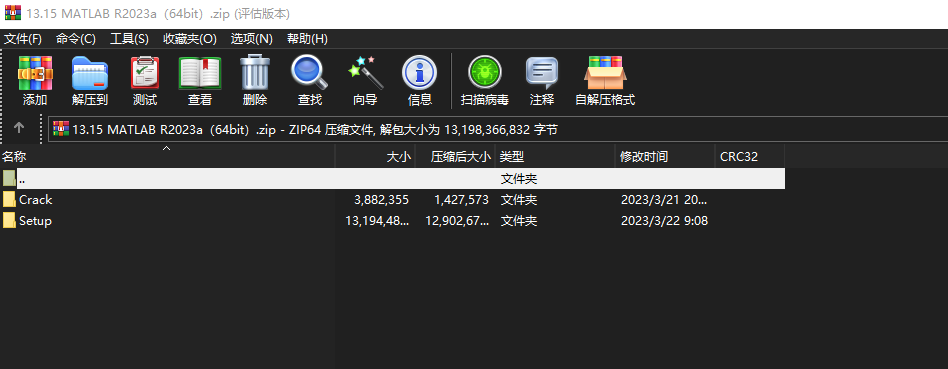Open the 查看 (View) book icon
Screen dimensions: 948x369
coord(200,73)
